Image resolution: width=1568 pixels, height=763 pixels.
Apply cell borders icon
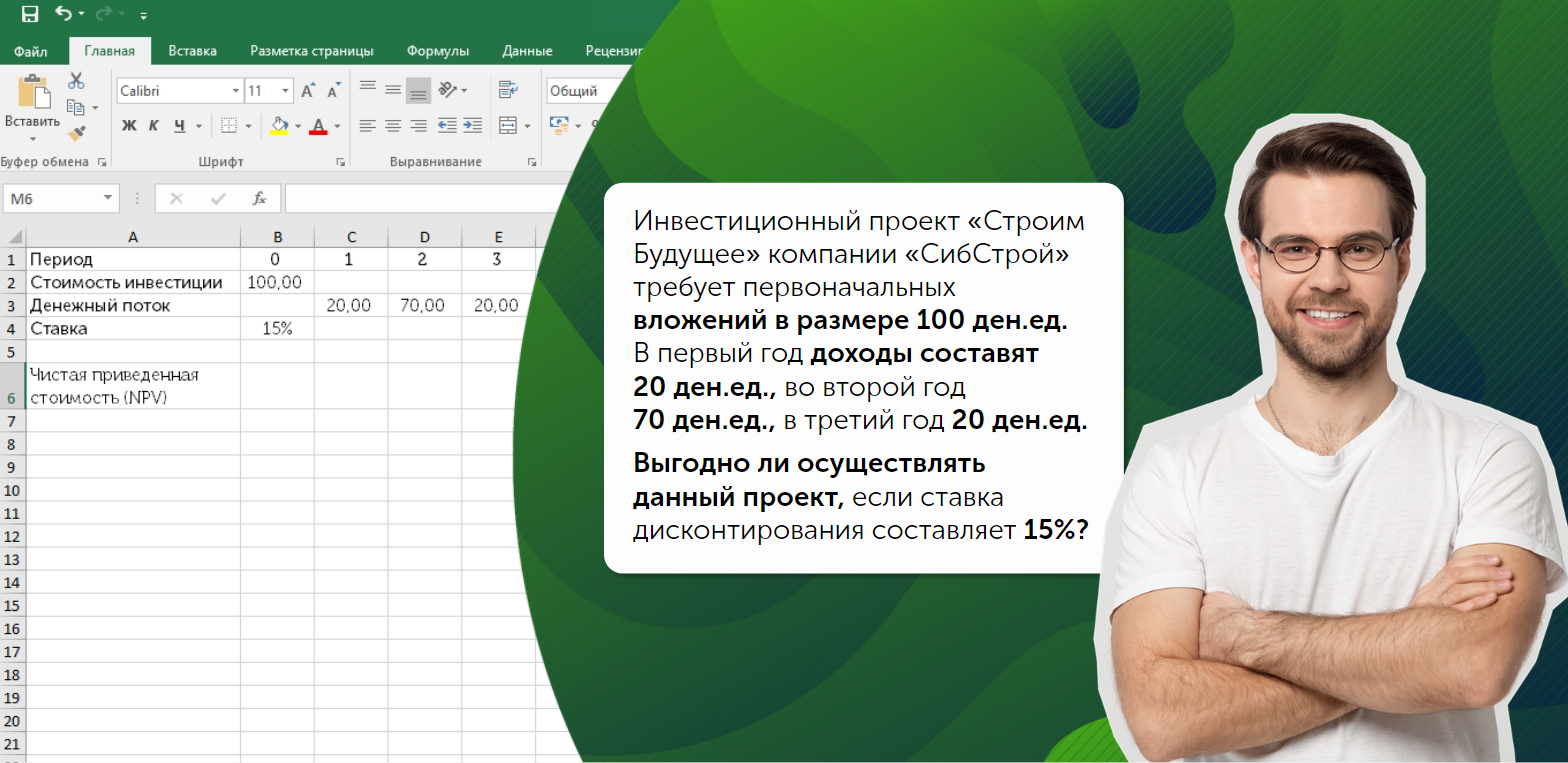[x=228, y=126]
